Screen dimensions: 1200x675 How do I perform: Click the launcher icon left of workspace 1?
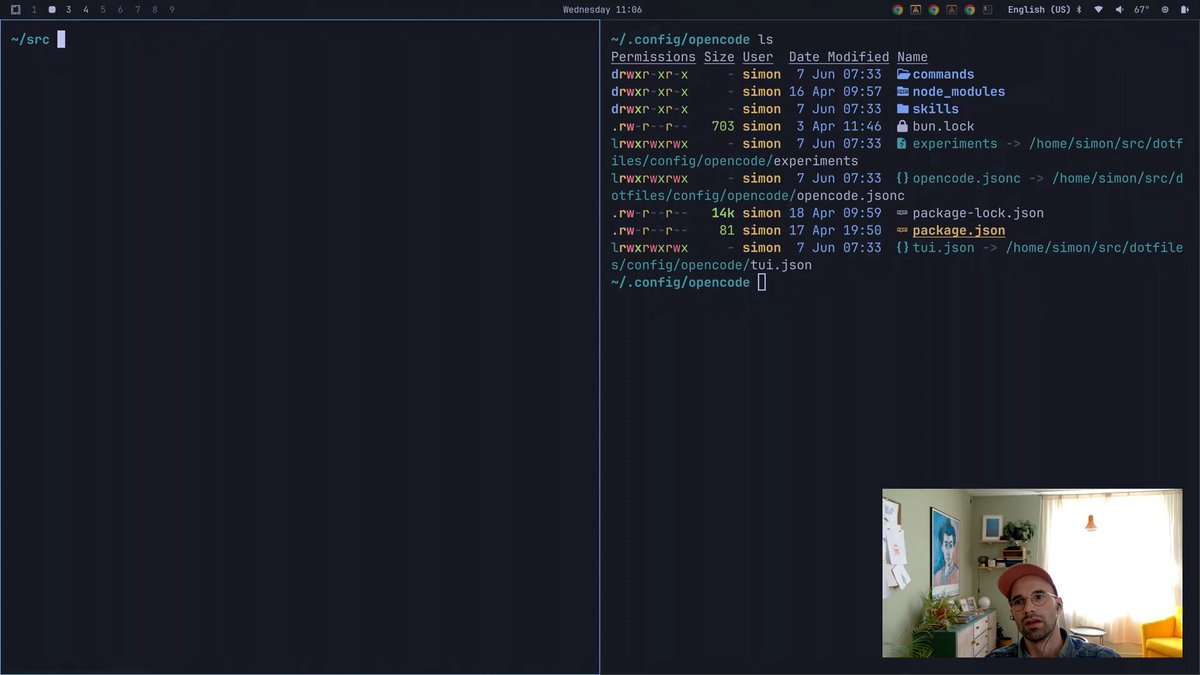click(15, 9)
